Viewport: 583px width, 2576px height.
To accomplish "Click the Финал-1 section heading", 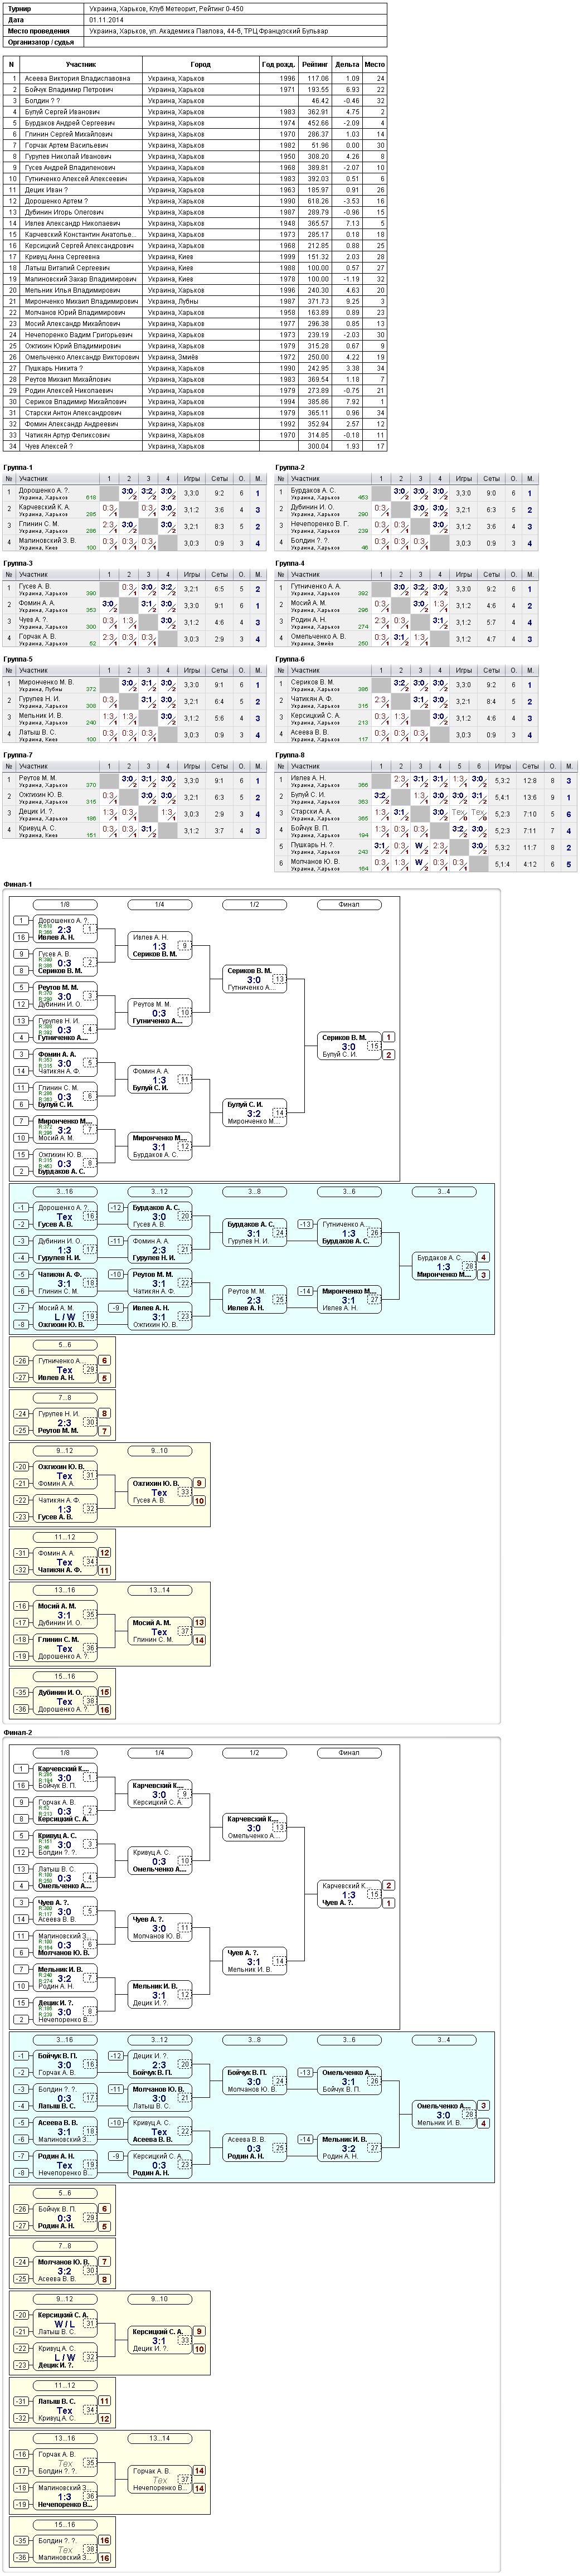I will pyautogui.click(x=18, y=884).
